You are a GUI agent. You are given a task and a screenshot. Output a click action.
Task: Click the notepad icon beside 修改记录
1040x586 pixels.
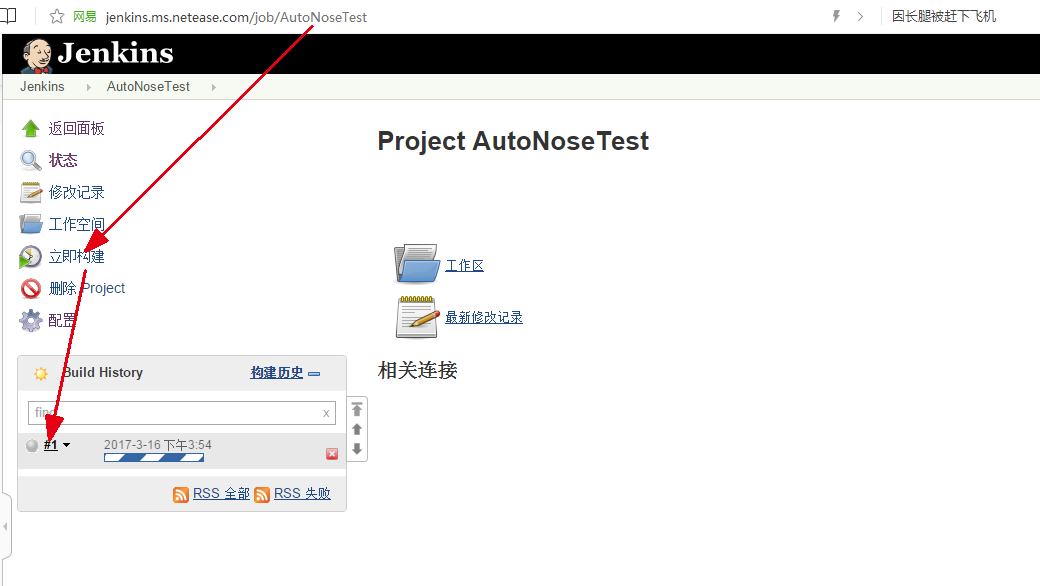(x=31, y=192)
